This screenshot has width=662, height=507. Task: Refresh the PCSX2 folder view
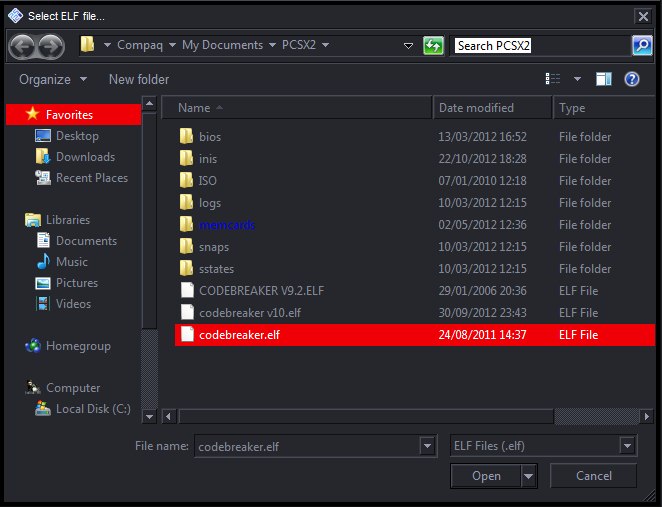pyautogui.click(x=433, y=46)
